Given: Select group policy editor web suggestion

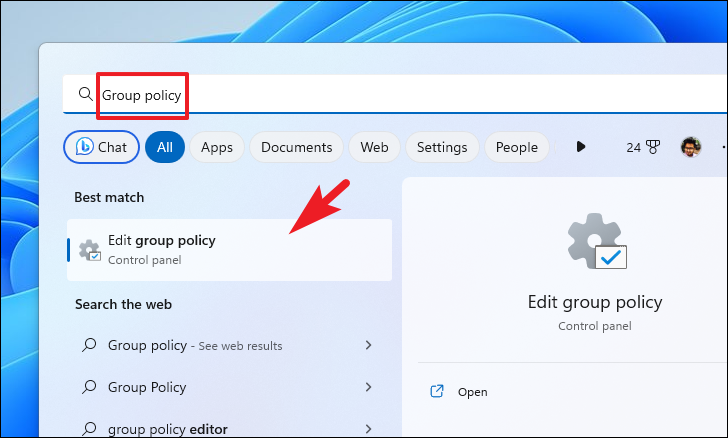Looking at the screenshot, I should pos(229,428).
